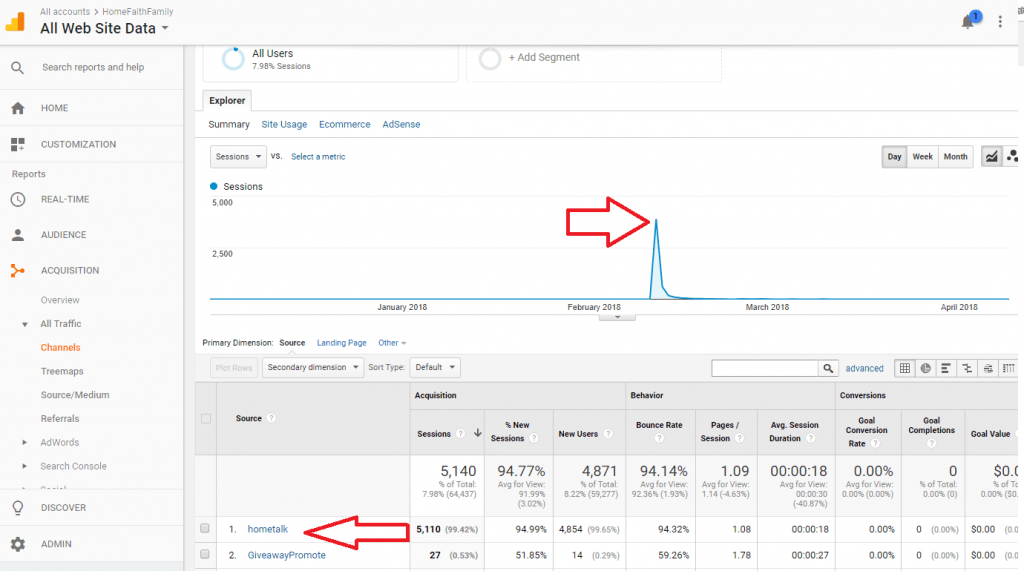Click the HomeFaithFamily breadcrumb
The width and height of the screenshot is (1024, 571).
138,12
